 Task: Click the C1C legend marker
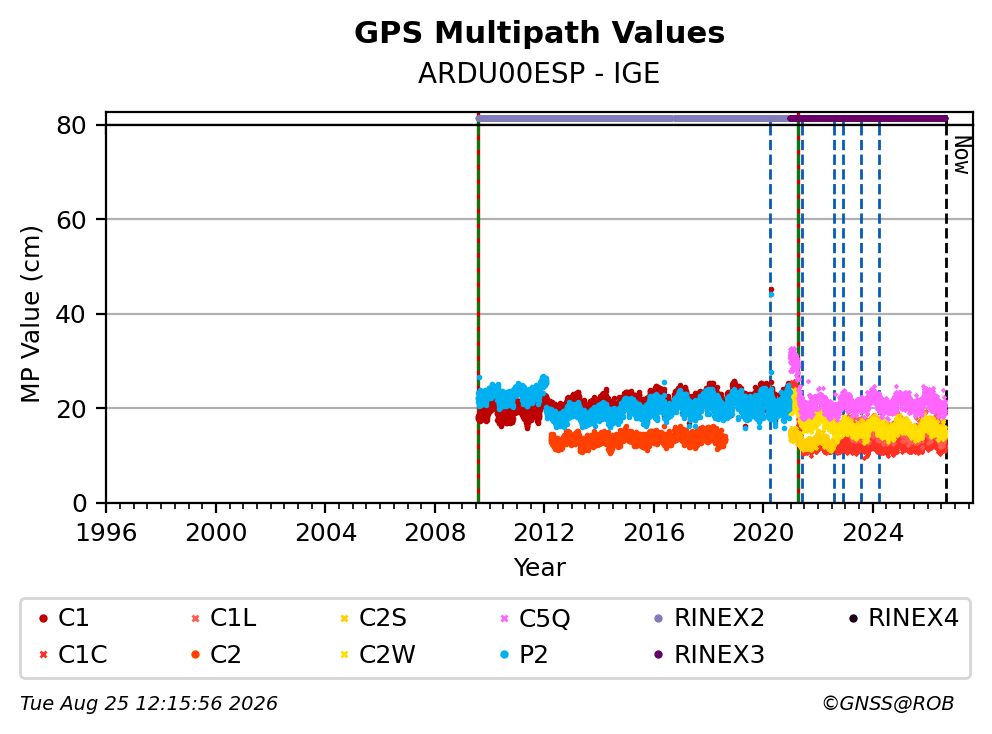[44, 655]
